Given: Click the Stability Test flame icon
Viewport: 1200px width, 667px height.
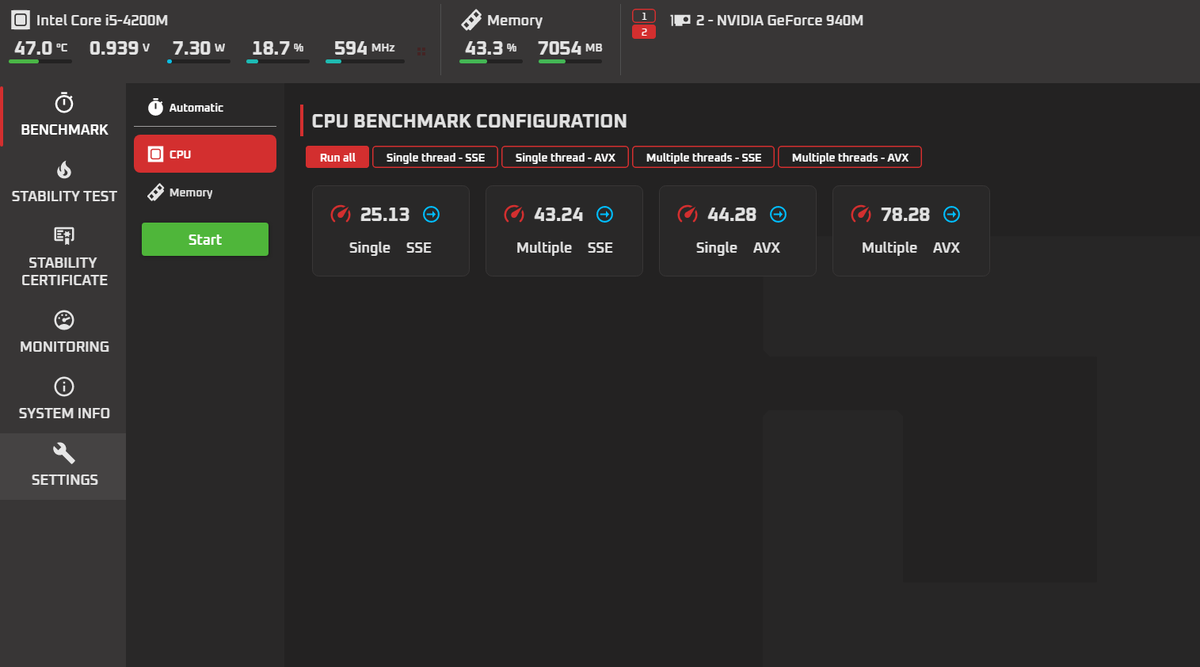Looking at the screenshot, I should click(64, 170).
